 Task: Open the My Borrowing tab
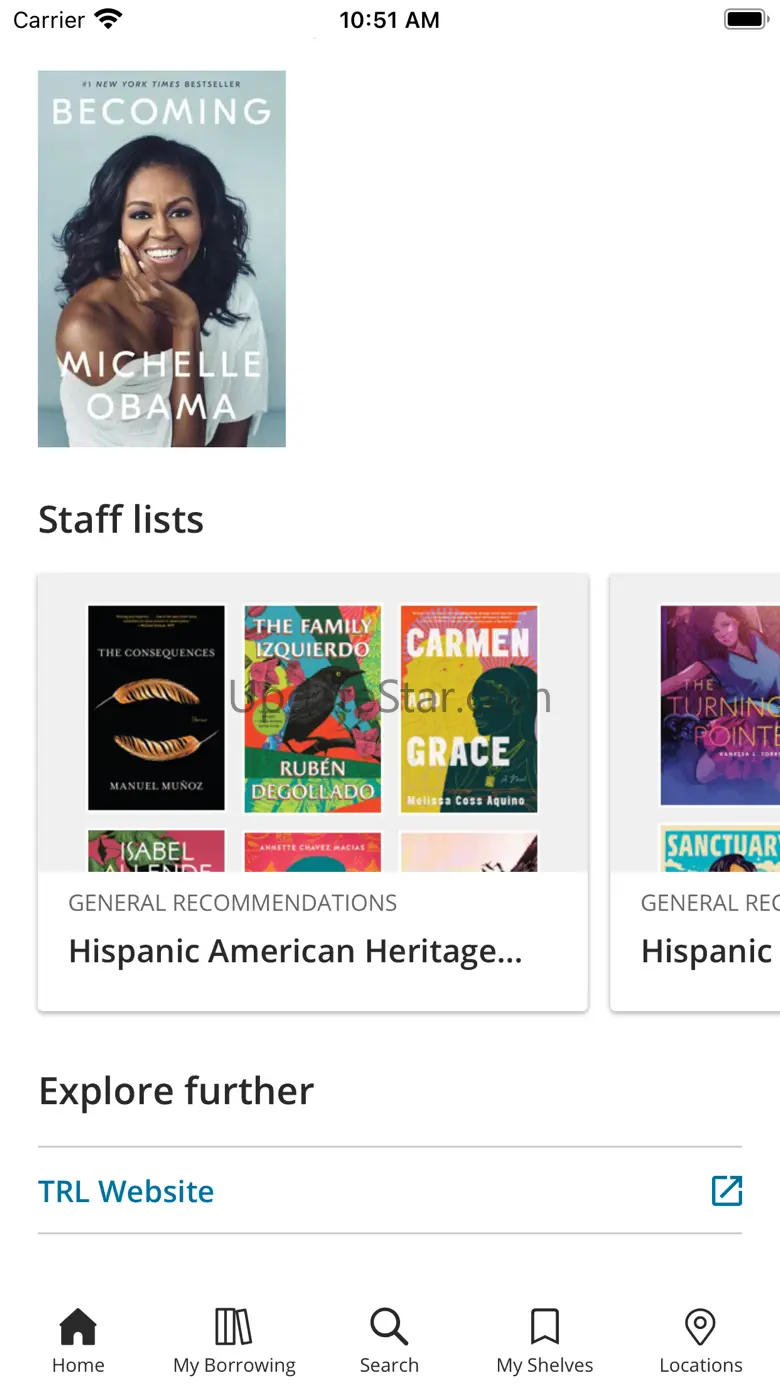point(234,1341)
